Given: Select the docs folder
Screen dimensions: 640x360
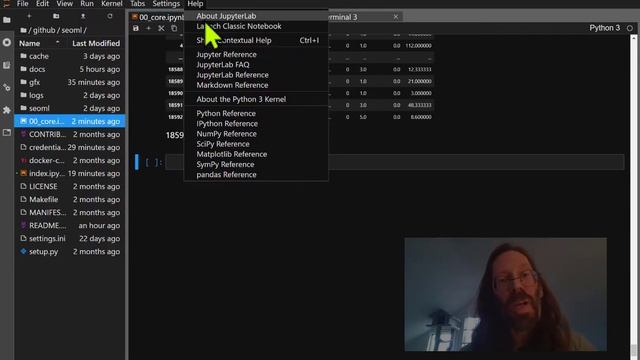Looking at the screenshot, I should pyautogui.click(x=70, y=69).
